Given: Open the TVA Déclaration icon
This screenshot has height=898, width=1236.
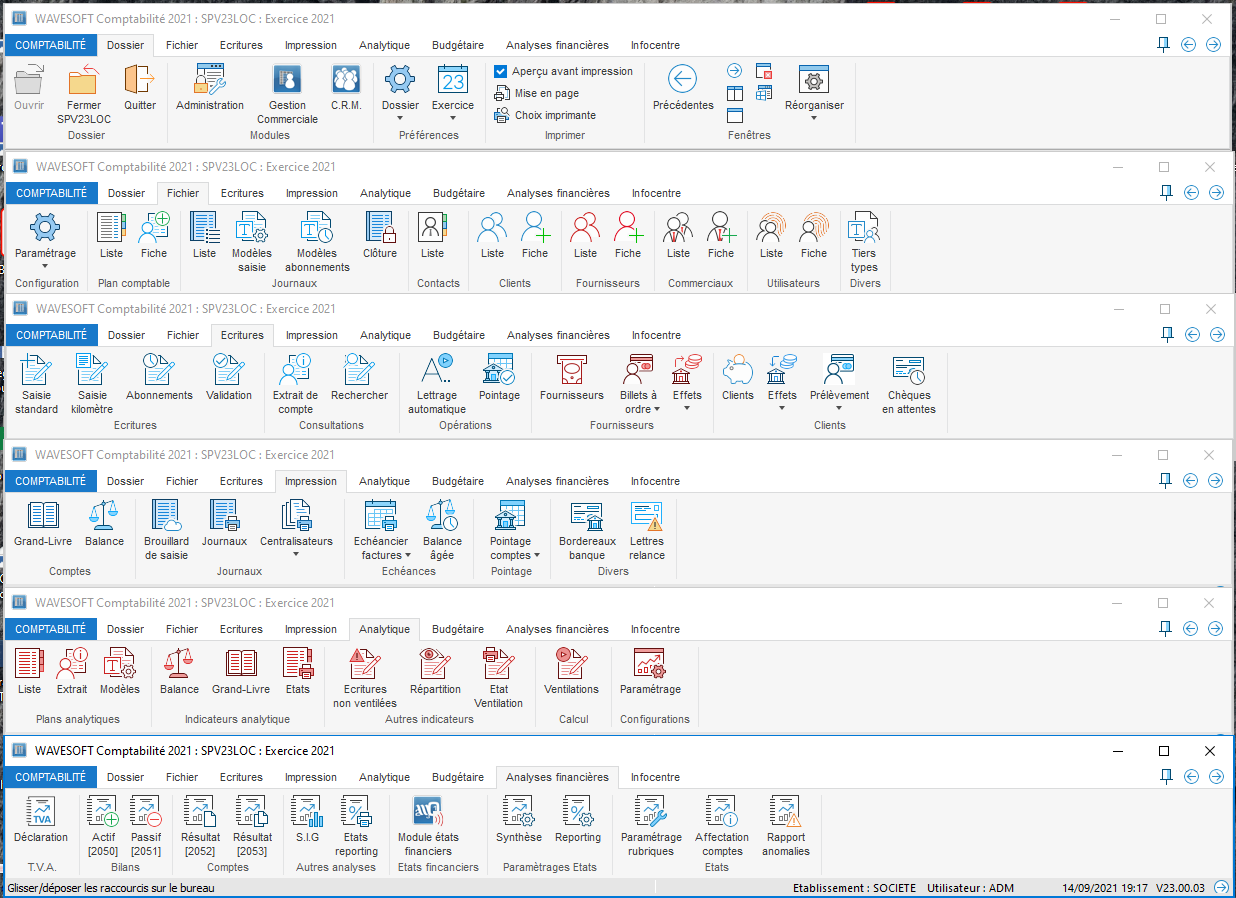Looking at the screenshot, I should (41, 812).
